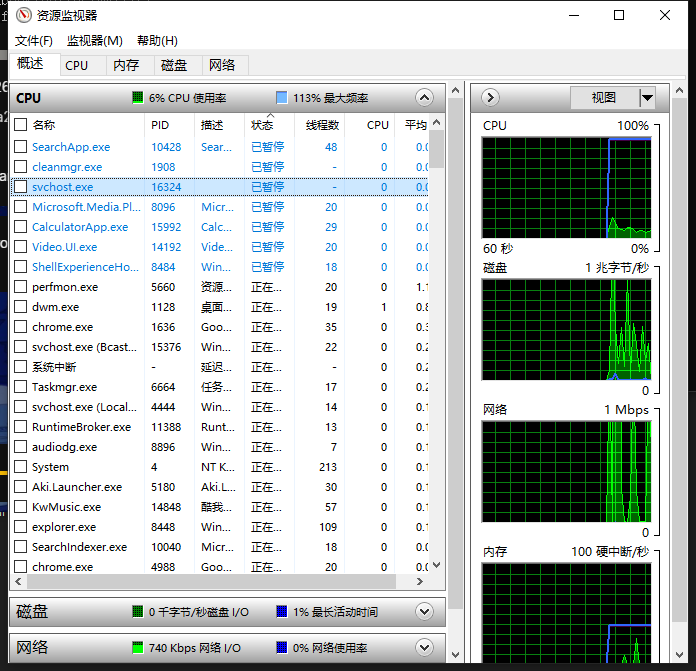Check the Taskmgr.exe checkbox

click(20, 387)
